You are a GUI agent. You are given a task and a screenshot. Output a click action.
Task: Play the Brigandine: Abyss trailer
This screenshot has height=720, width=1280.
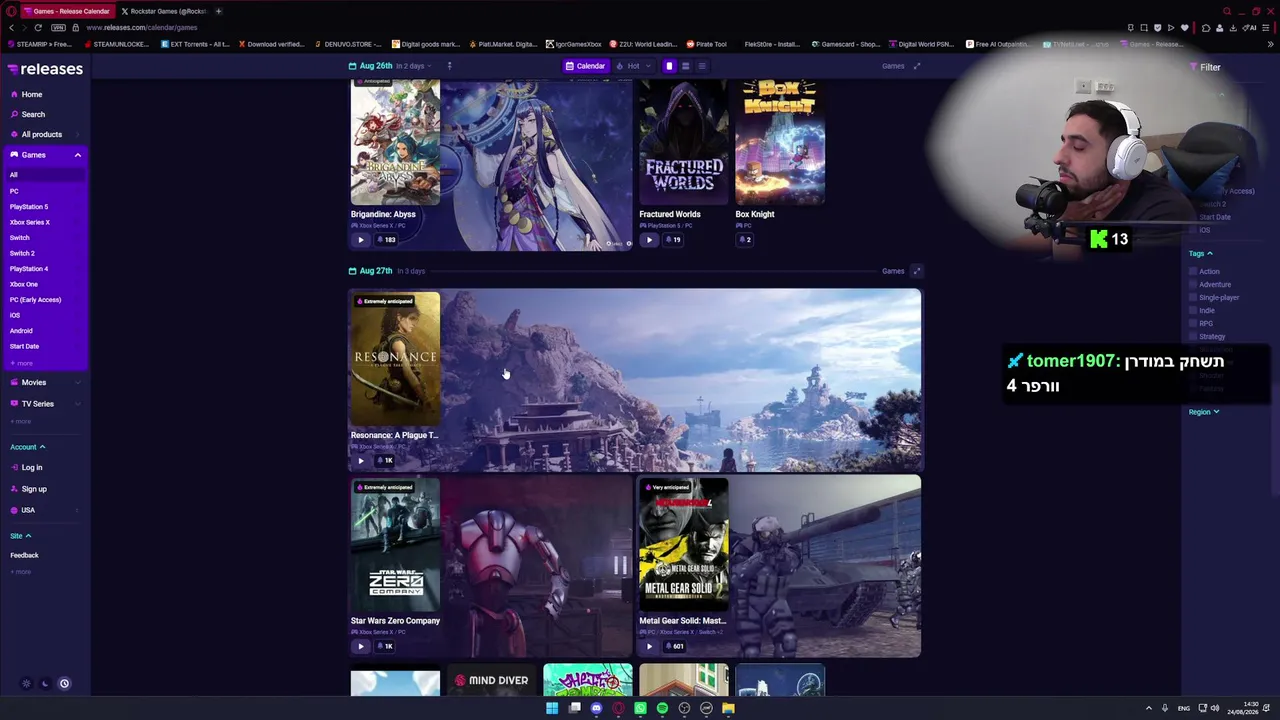click(x=361, y=240)
